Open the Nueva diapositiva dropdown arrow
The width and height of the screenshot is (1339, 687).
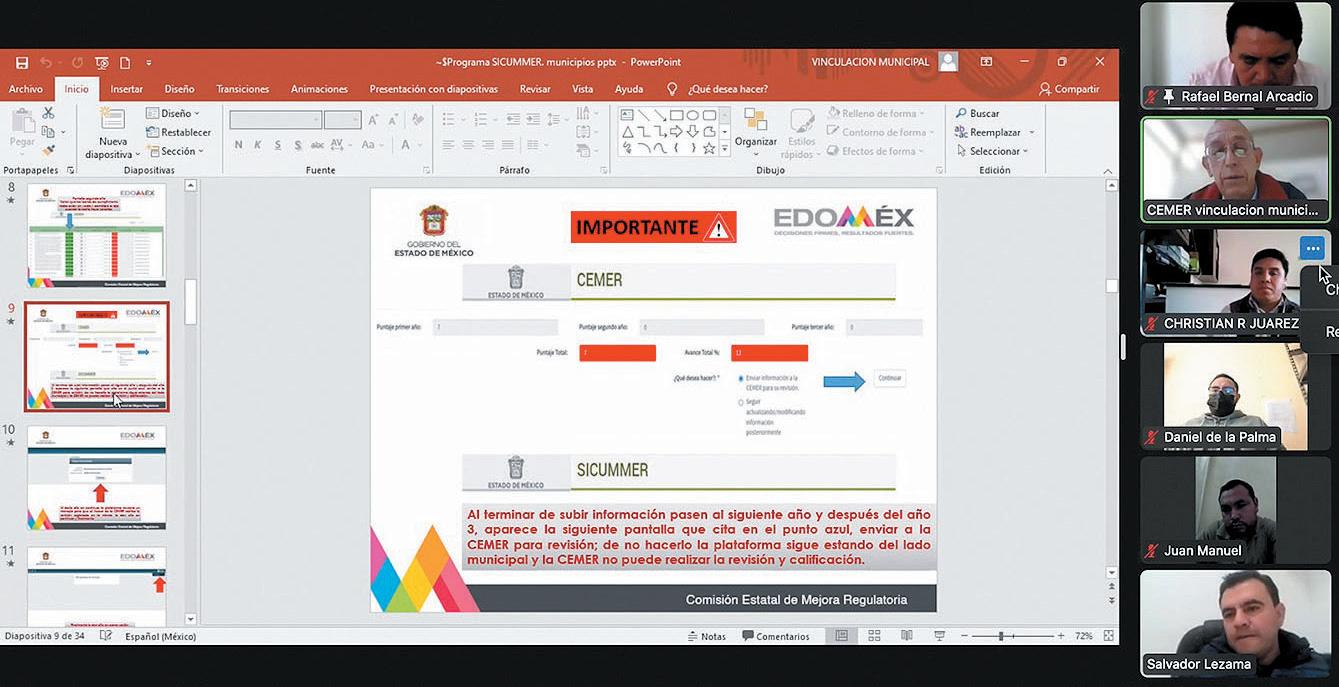click(136, 155)
